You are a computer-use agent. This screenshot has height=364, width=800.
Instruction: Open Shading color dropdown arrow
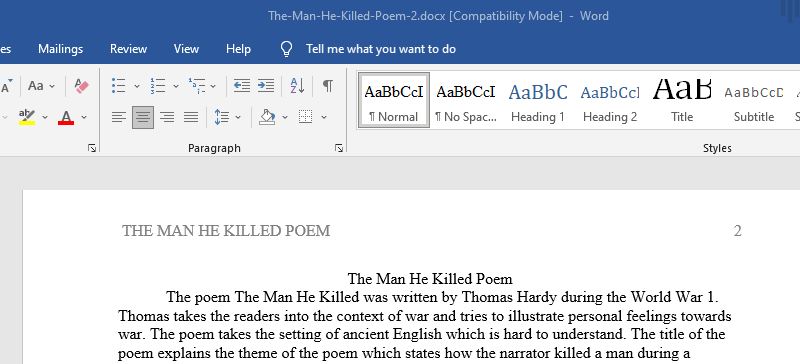tap(285, 118)
